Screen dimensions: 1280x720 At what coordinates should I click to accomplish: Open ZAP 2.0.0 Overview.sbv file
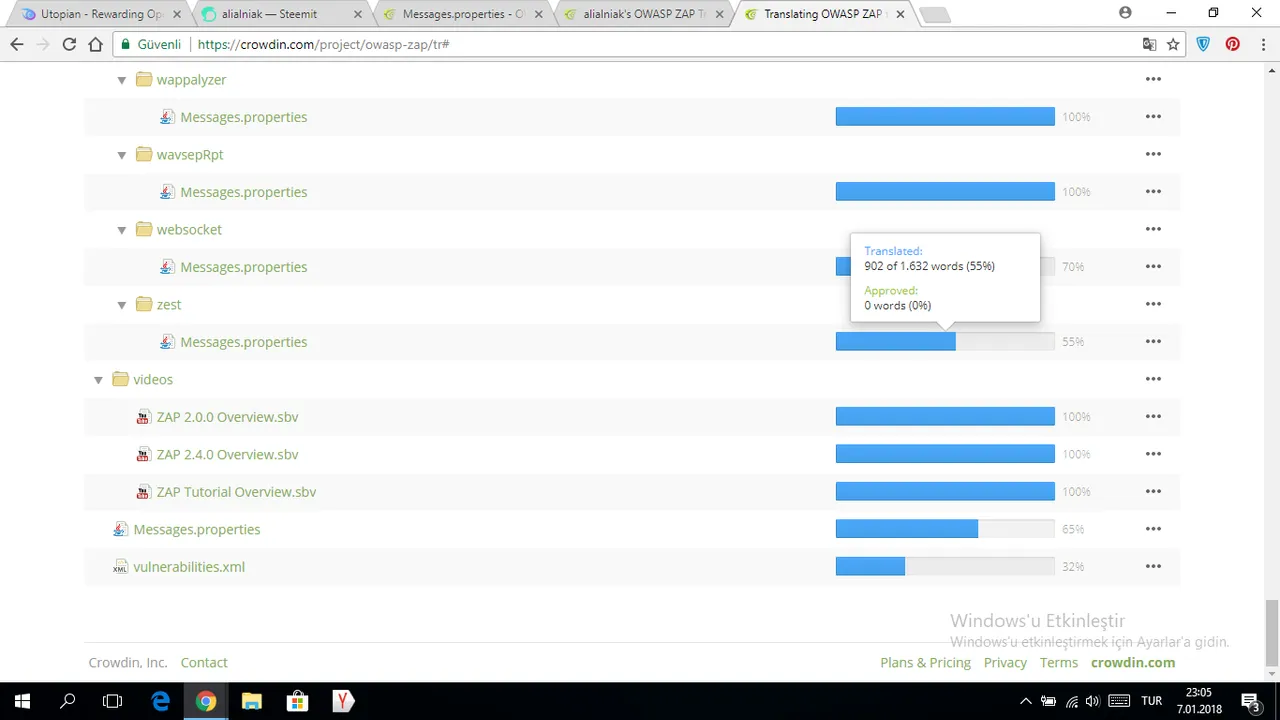click(227, 417)
